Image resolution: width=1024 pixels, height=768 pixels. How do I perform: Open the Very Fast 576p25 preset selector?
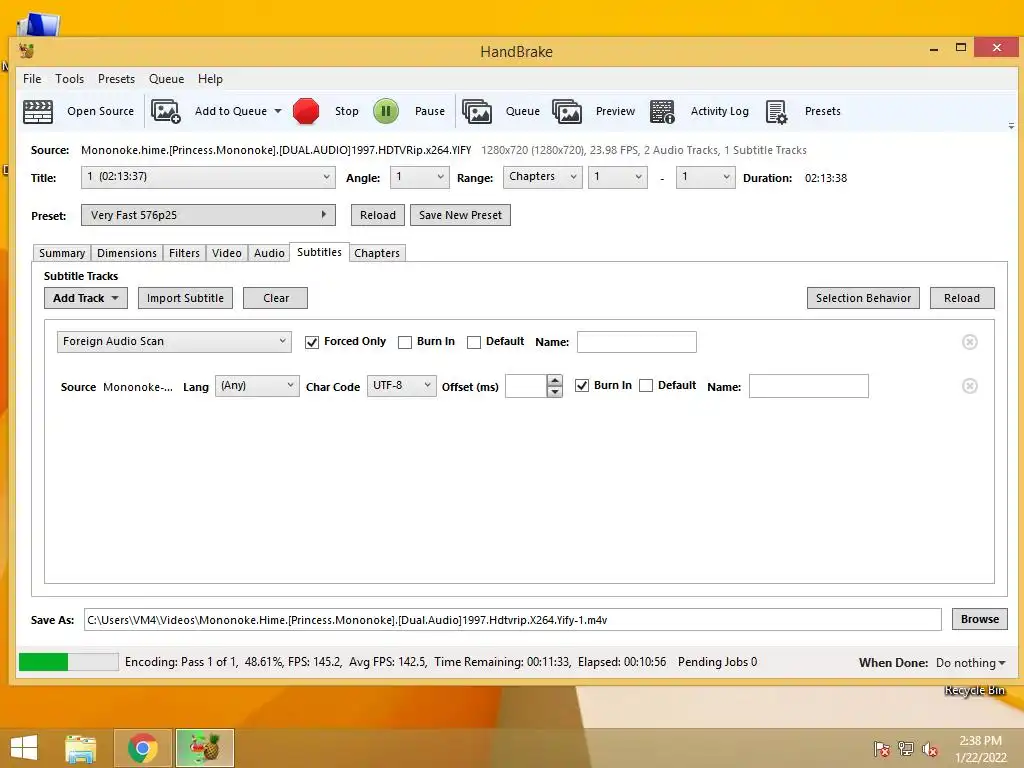click(208, 215)
